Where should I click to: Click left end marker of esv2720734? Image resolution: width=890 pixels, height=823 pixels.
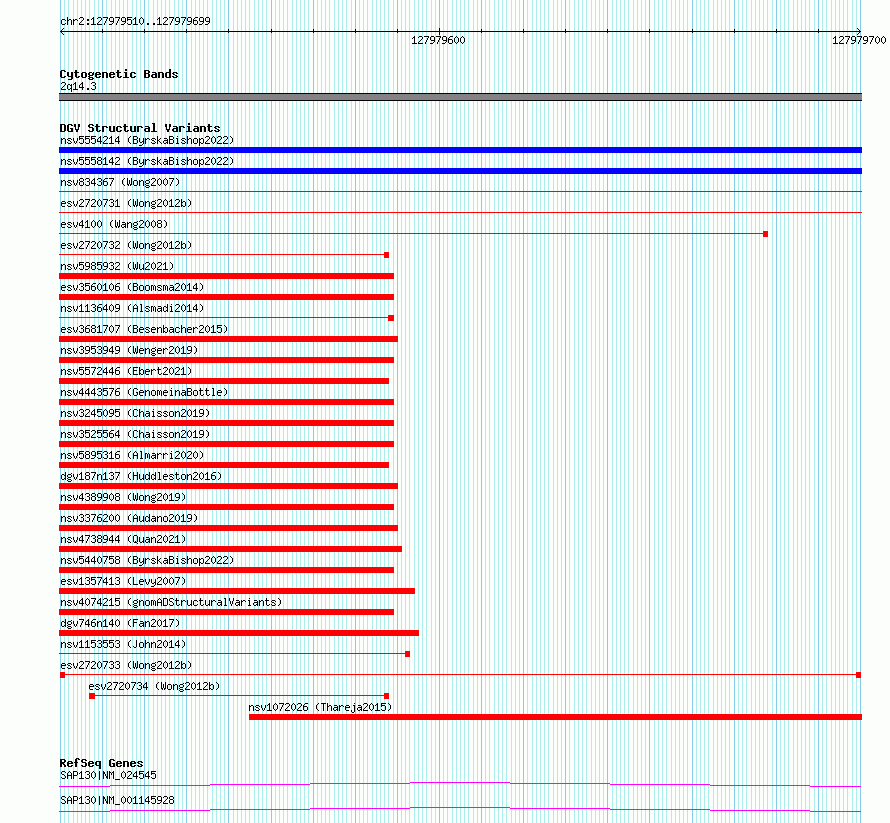tap(92, 696)
